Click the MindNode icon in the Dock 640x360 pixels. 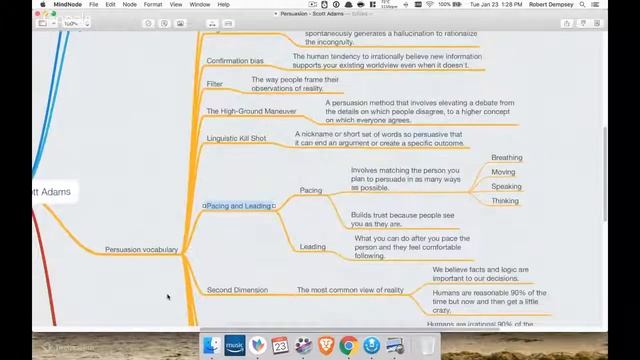click(258, 345)
